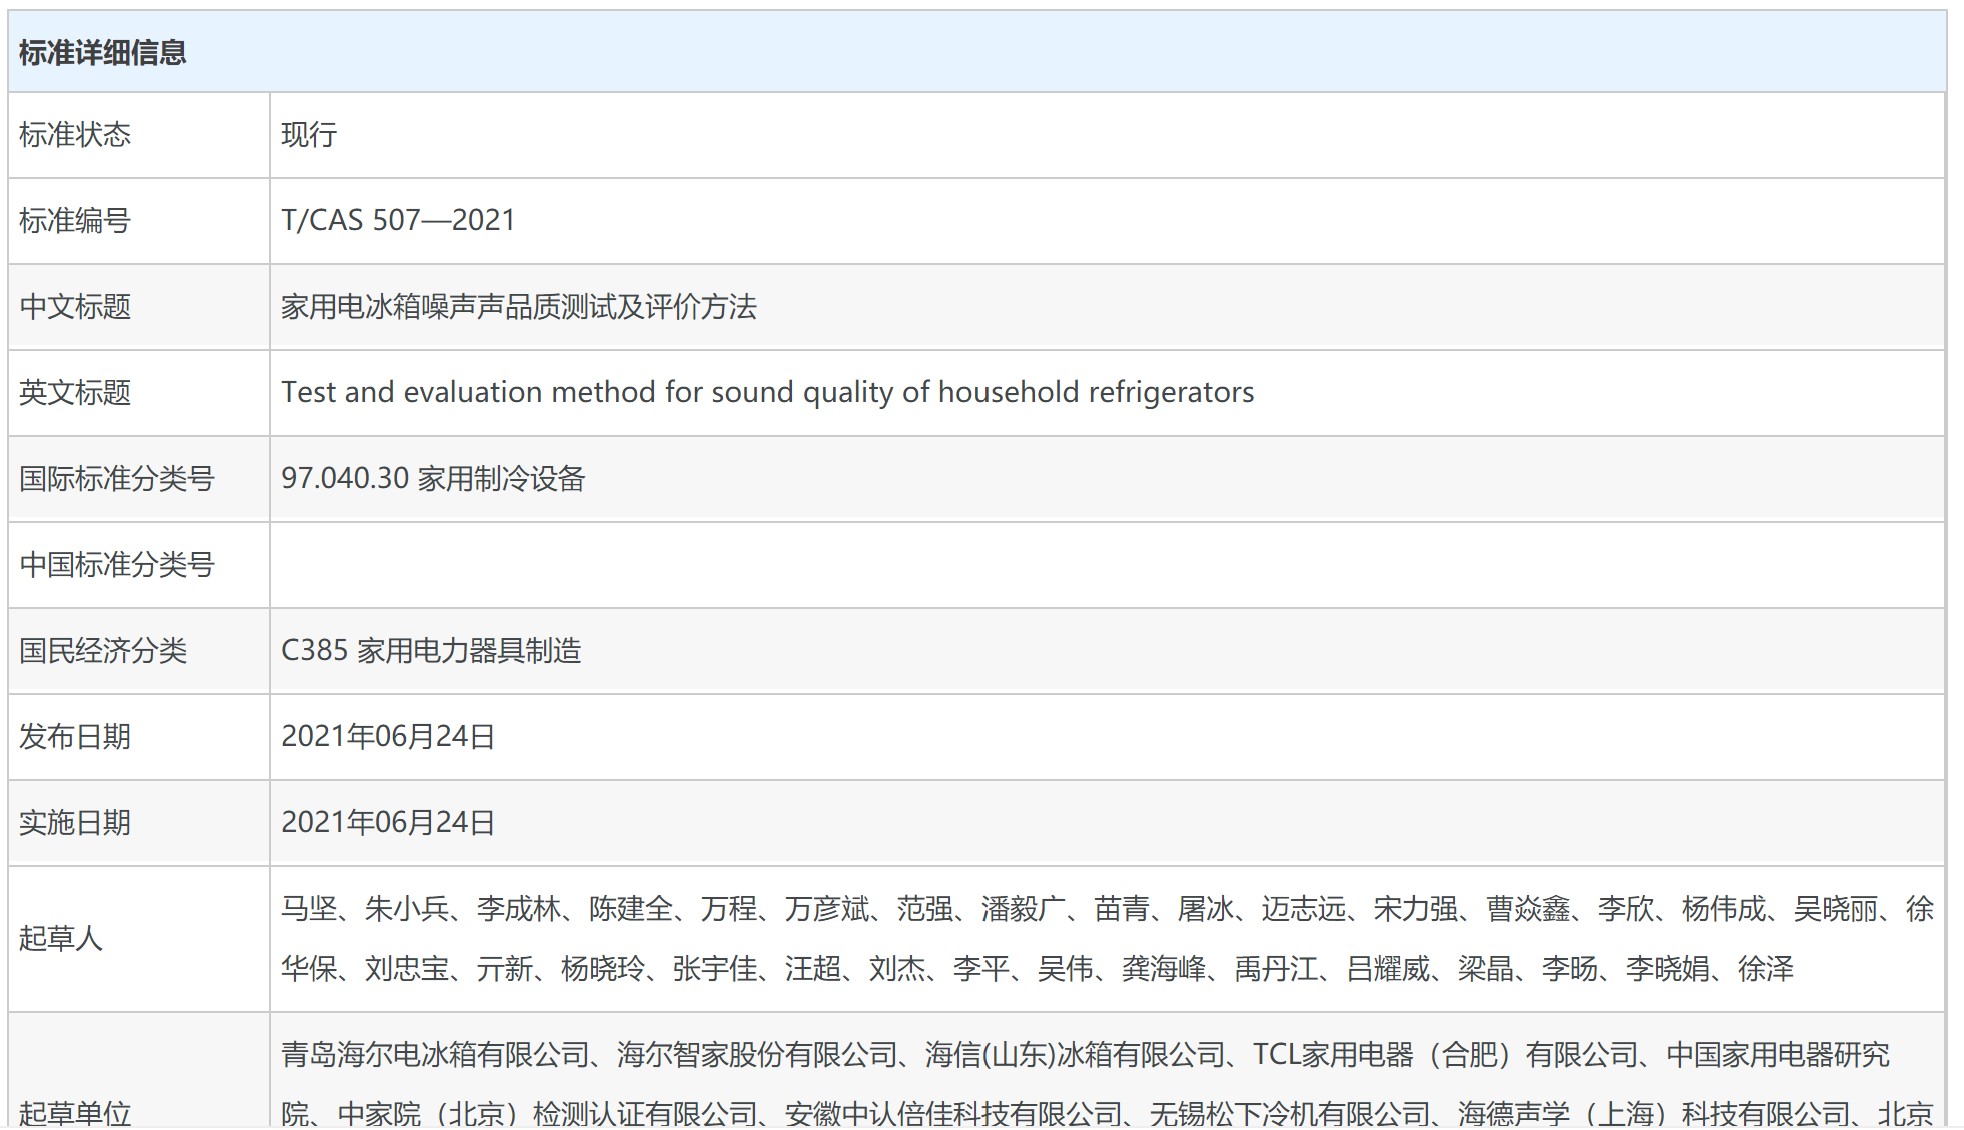
Task: Click the value C385 家用电力器具制造
Action: (431, 651)
